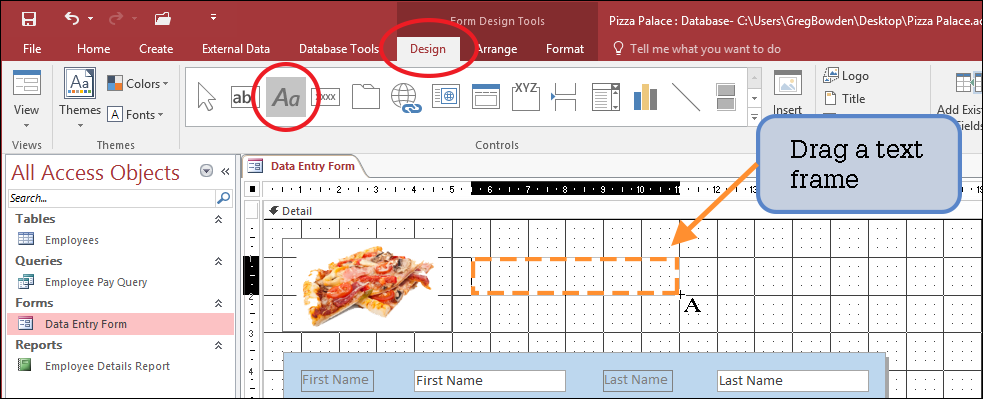Screen dimensions: 983x399
Task: Select the Label (Aa) control
Action: pos(286,97)
